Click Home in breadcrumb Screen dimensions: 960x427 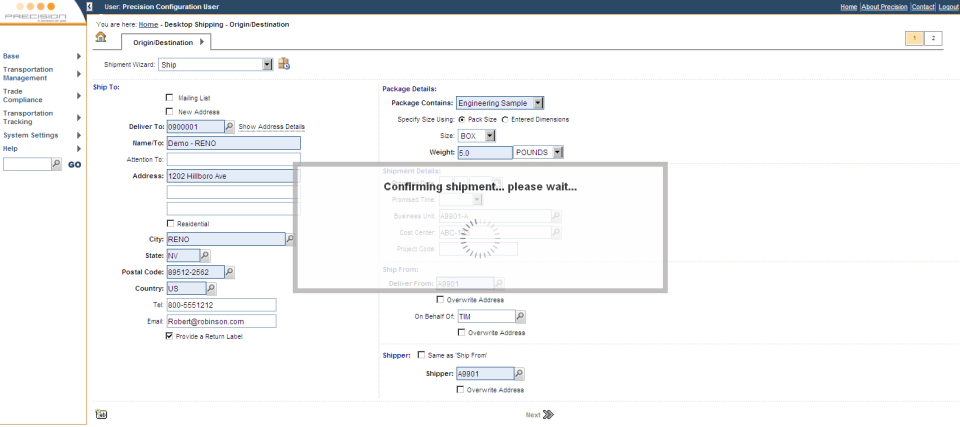[x=148, y=25]
